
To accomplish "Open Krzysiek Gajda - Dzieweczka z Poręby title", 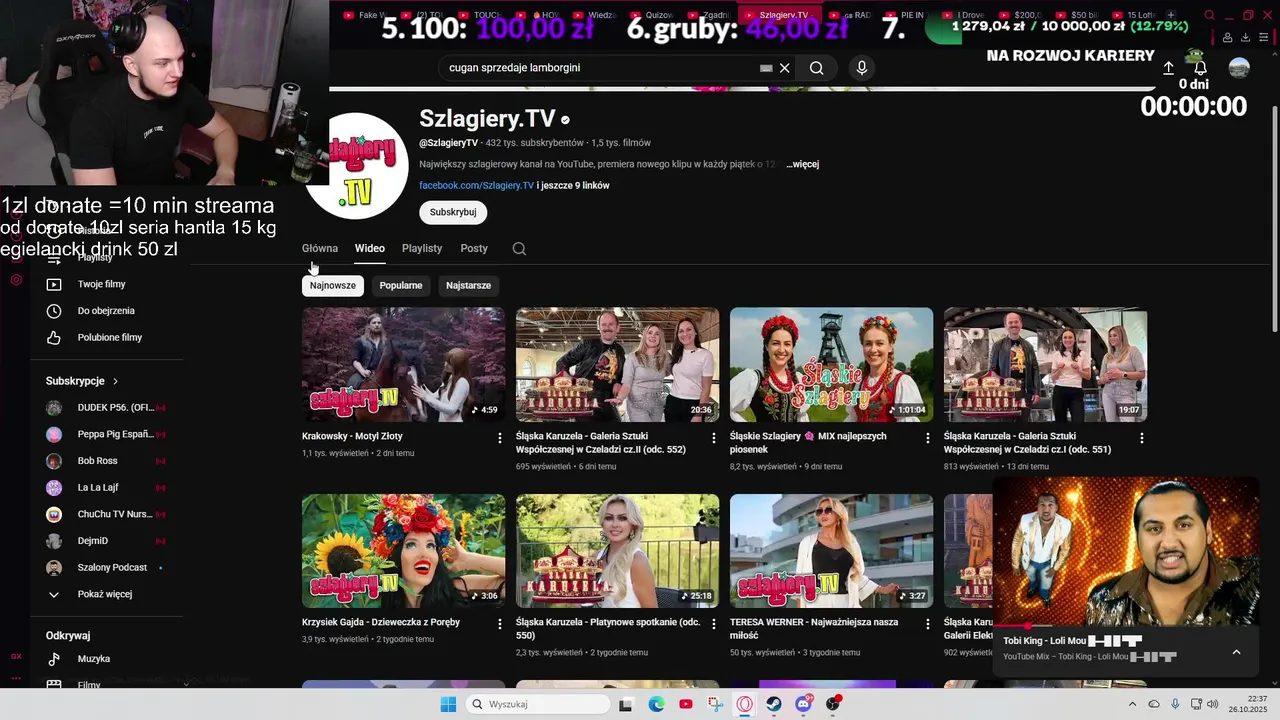I will pyautogui.click(x=381, y=622).
